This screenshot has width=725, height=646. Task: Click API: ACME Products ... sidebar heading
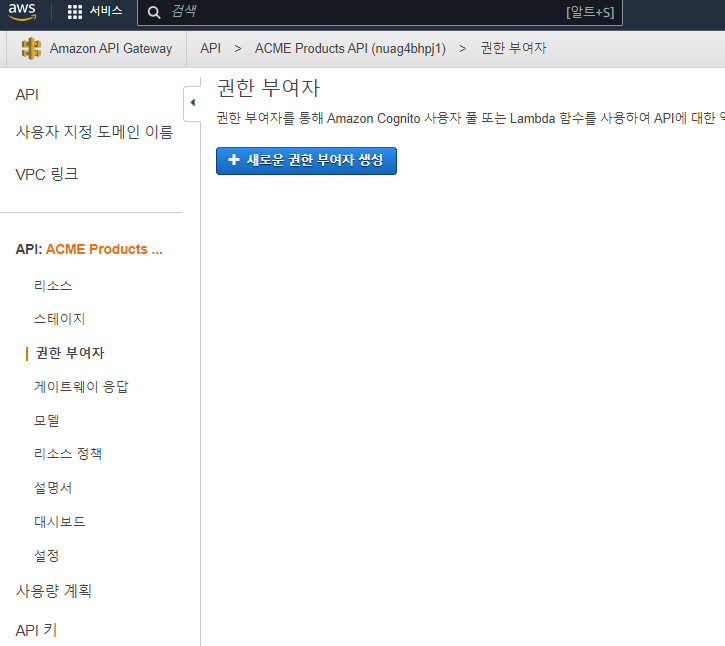point(89,249)
